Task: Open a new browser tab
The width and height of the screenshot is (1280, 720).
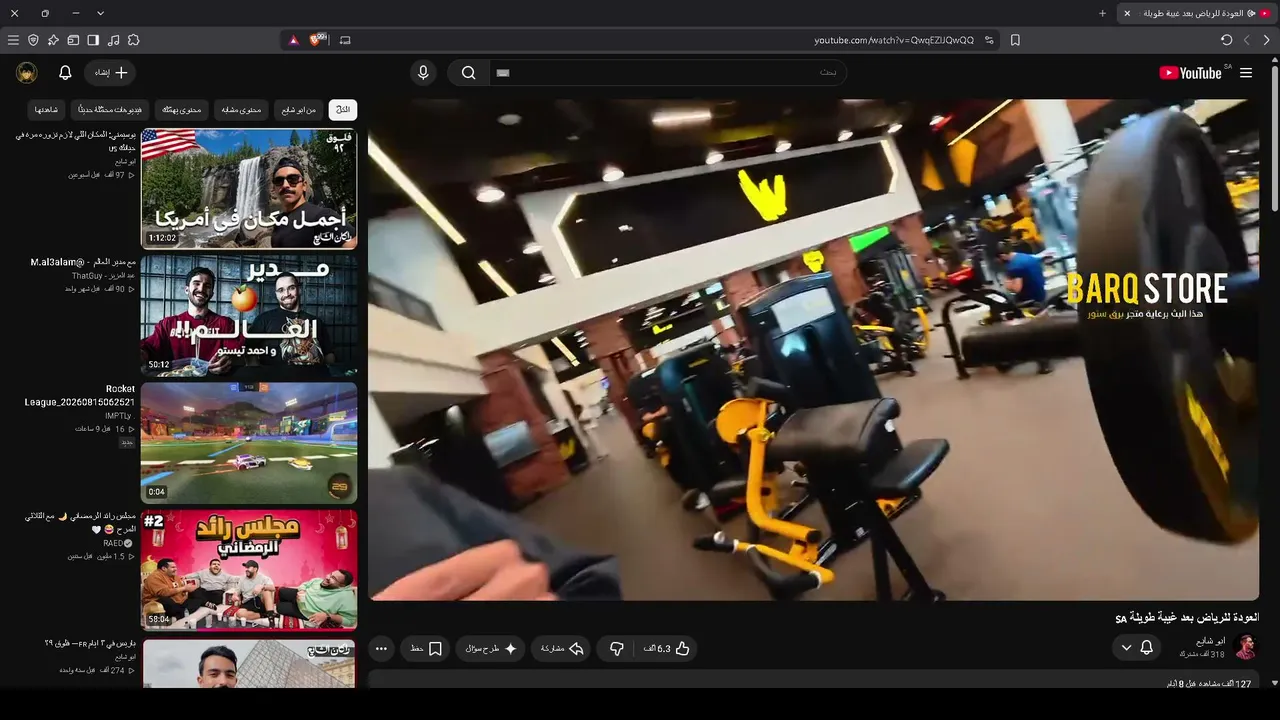Action: [x=1103, y=13]
